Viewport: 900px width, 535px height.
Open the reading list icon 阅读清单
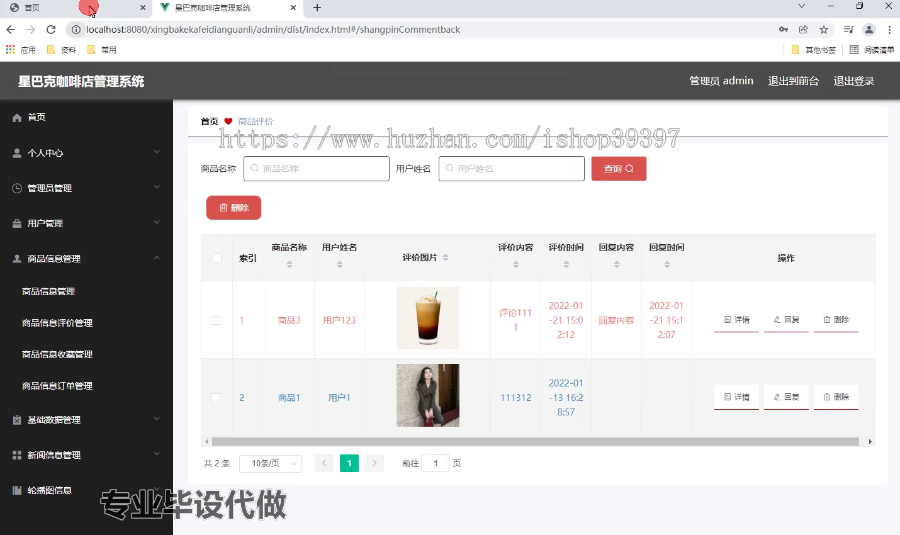tap(871, 50)
